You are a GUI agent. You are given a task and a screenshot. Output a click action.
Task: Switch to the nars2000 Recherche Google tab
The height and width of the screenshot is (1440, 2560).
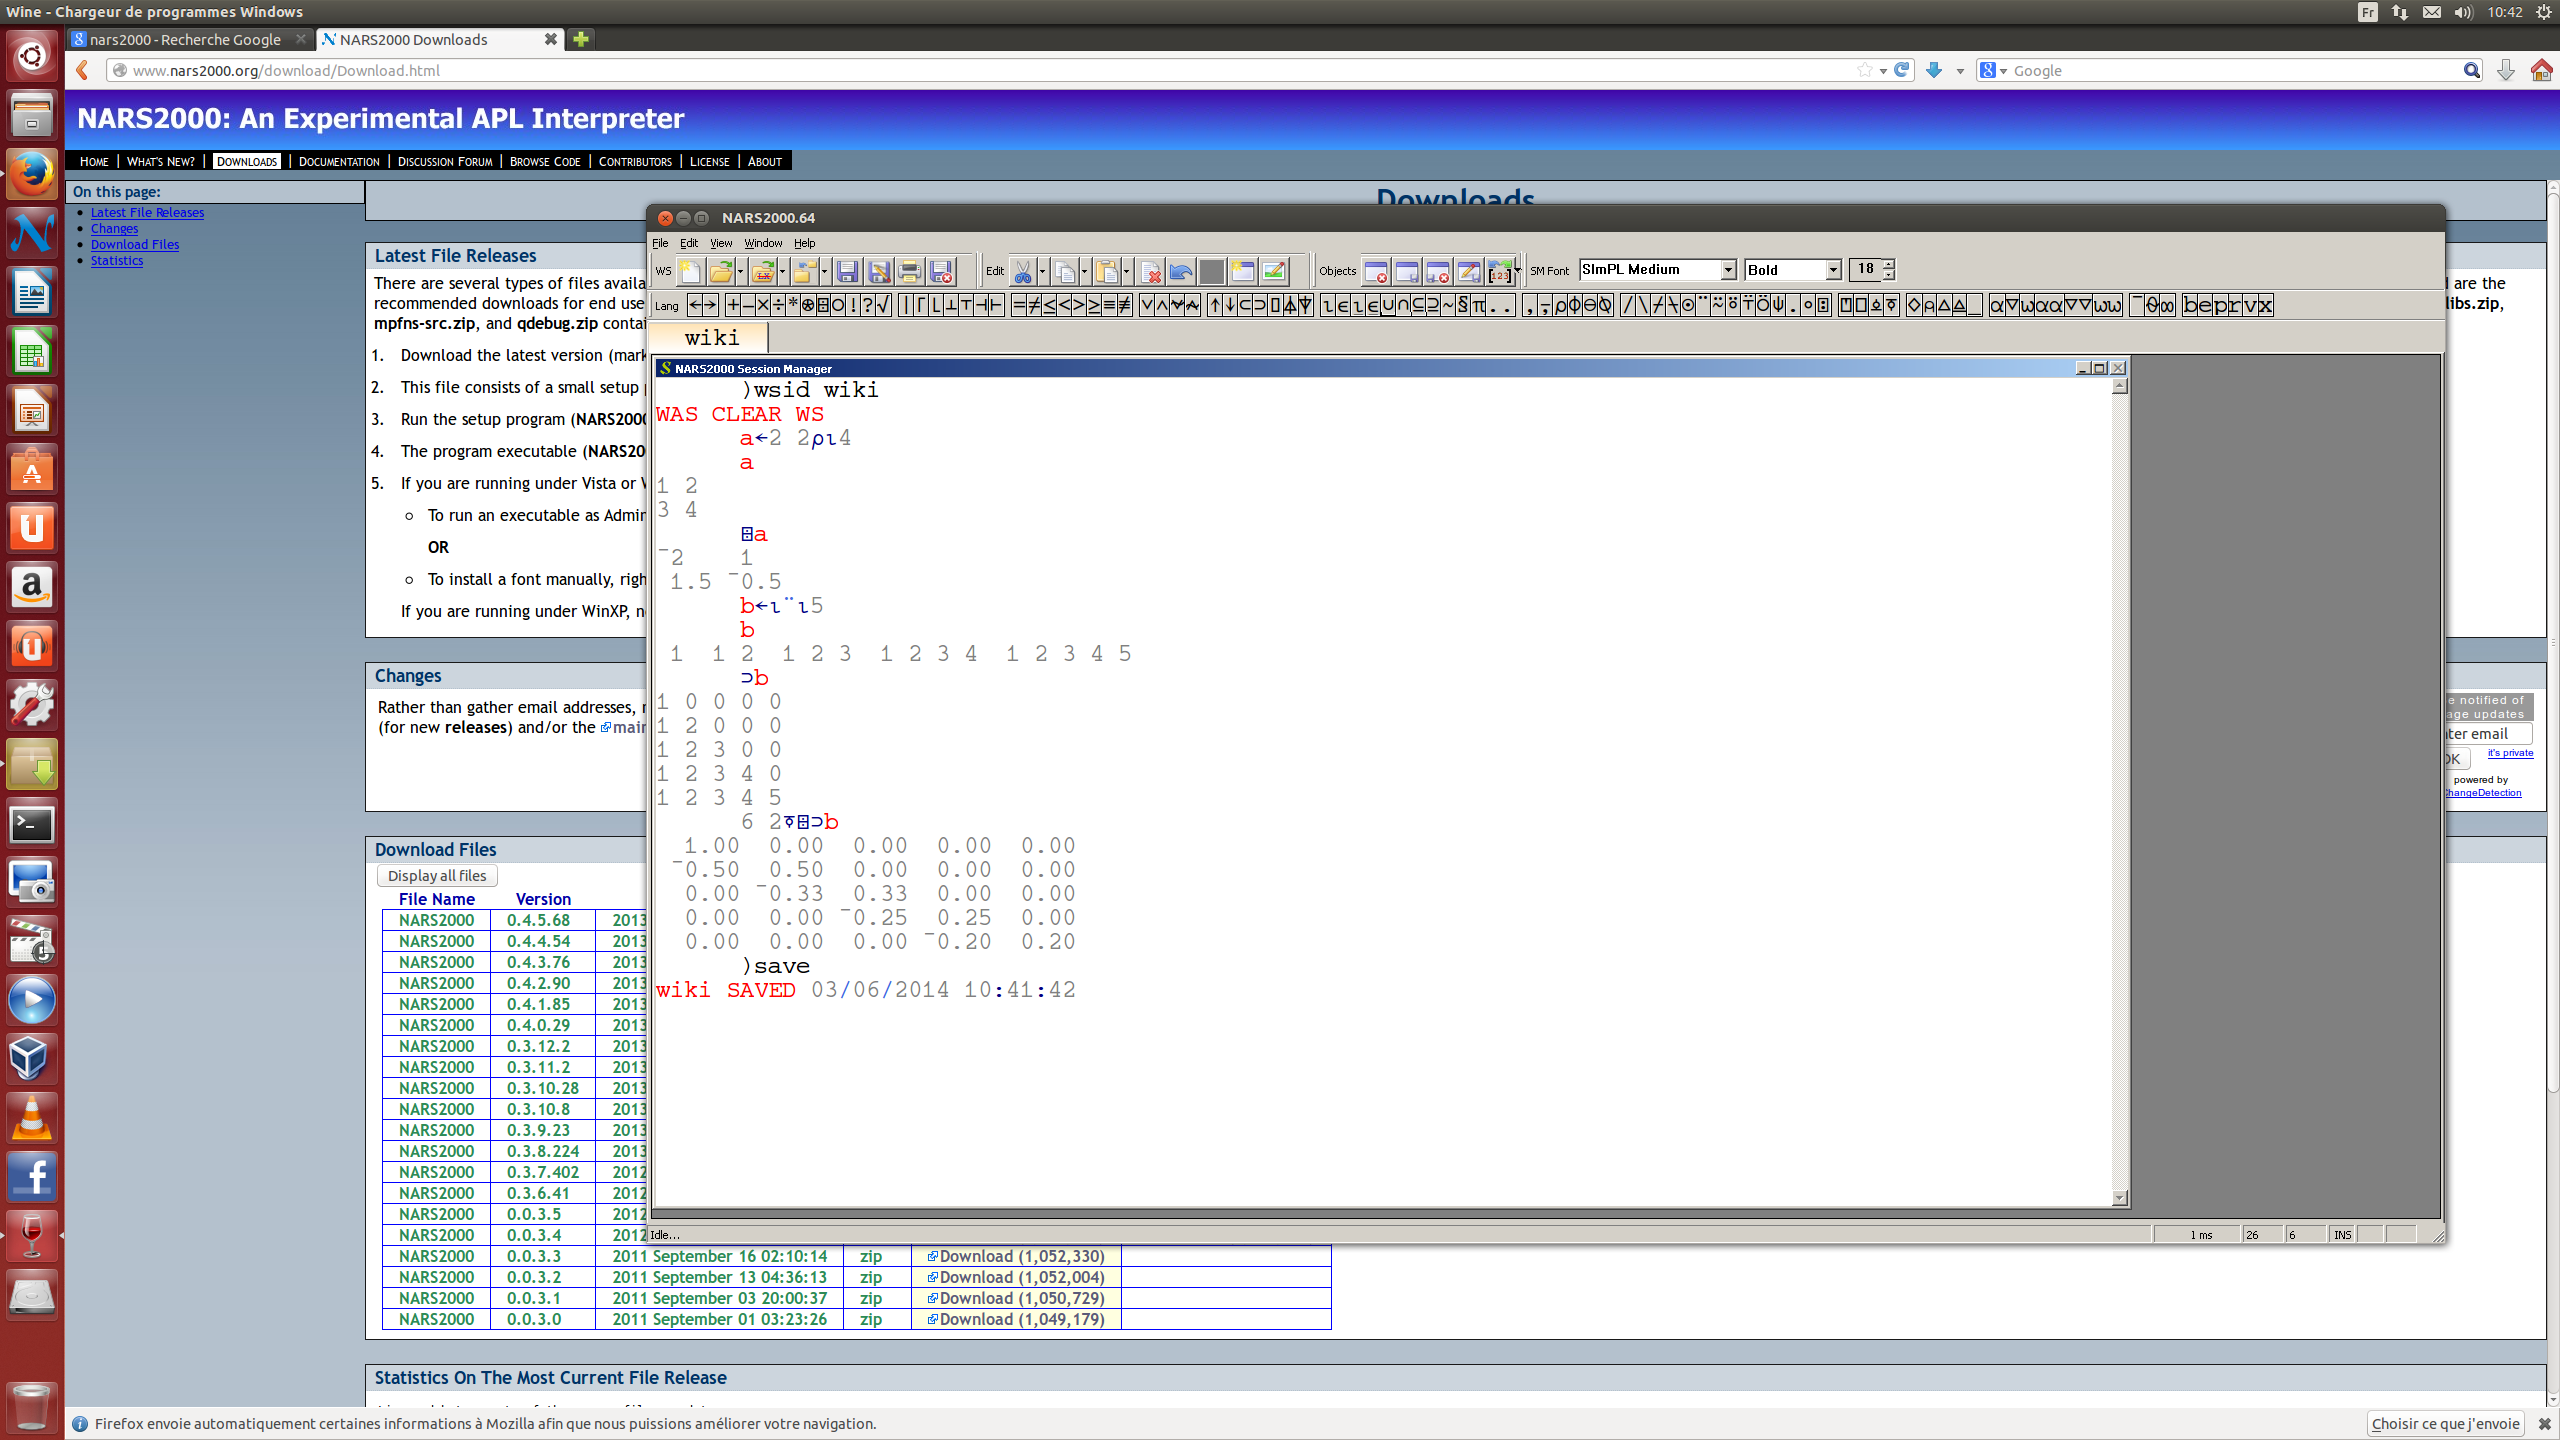(x=188, y=39)
